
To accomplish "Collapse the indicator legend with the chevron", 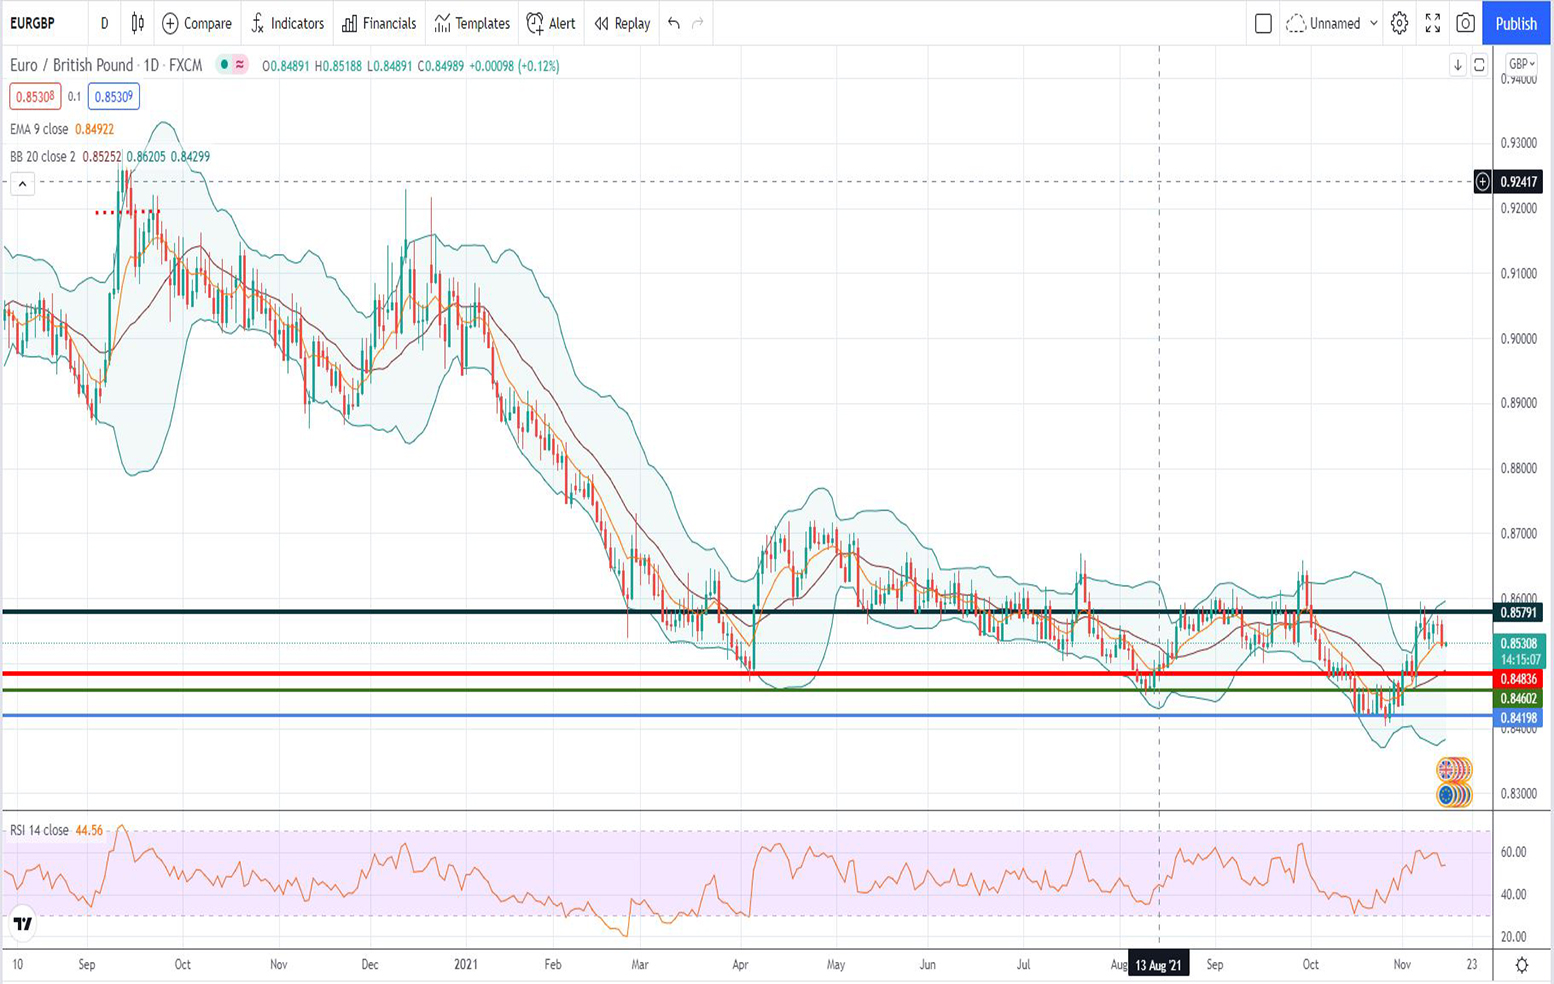I will click(22, 184).
